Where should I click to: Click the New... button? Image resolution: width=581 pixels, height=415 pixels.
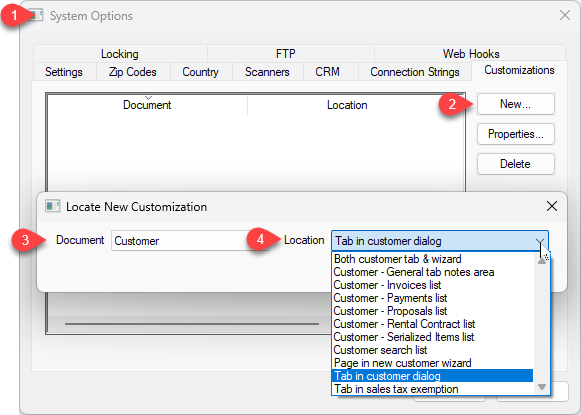pos(515,104)
